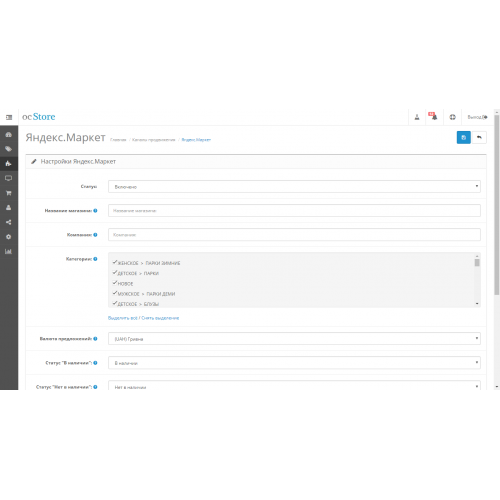
Task: Toggle the ДЕТСКОЕ > ПАРКИ category checkbox
Action: tap(115, 273)
